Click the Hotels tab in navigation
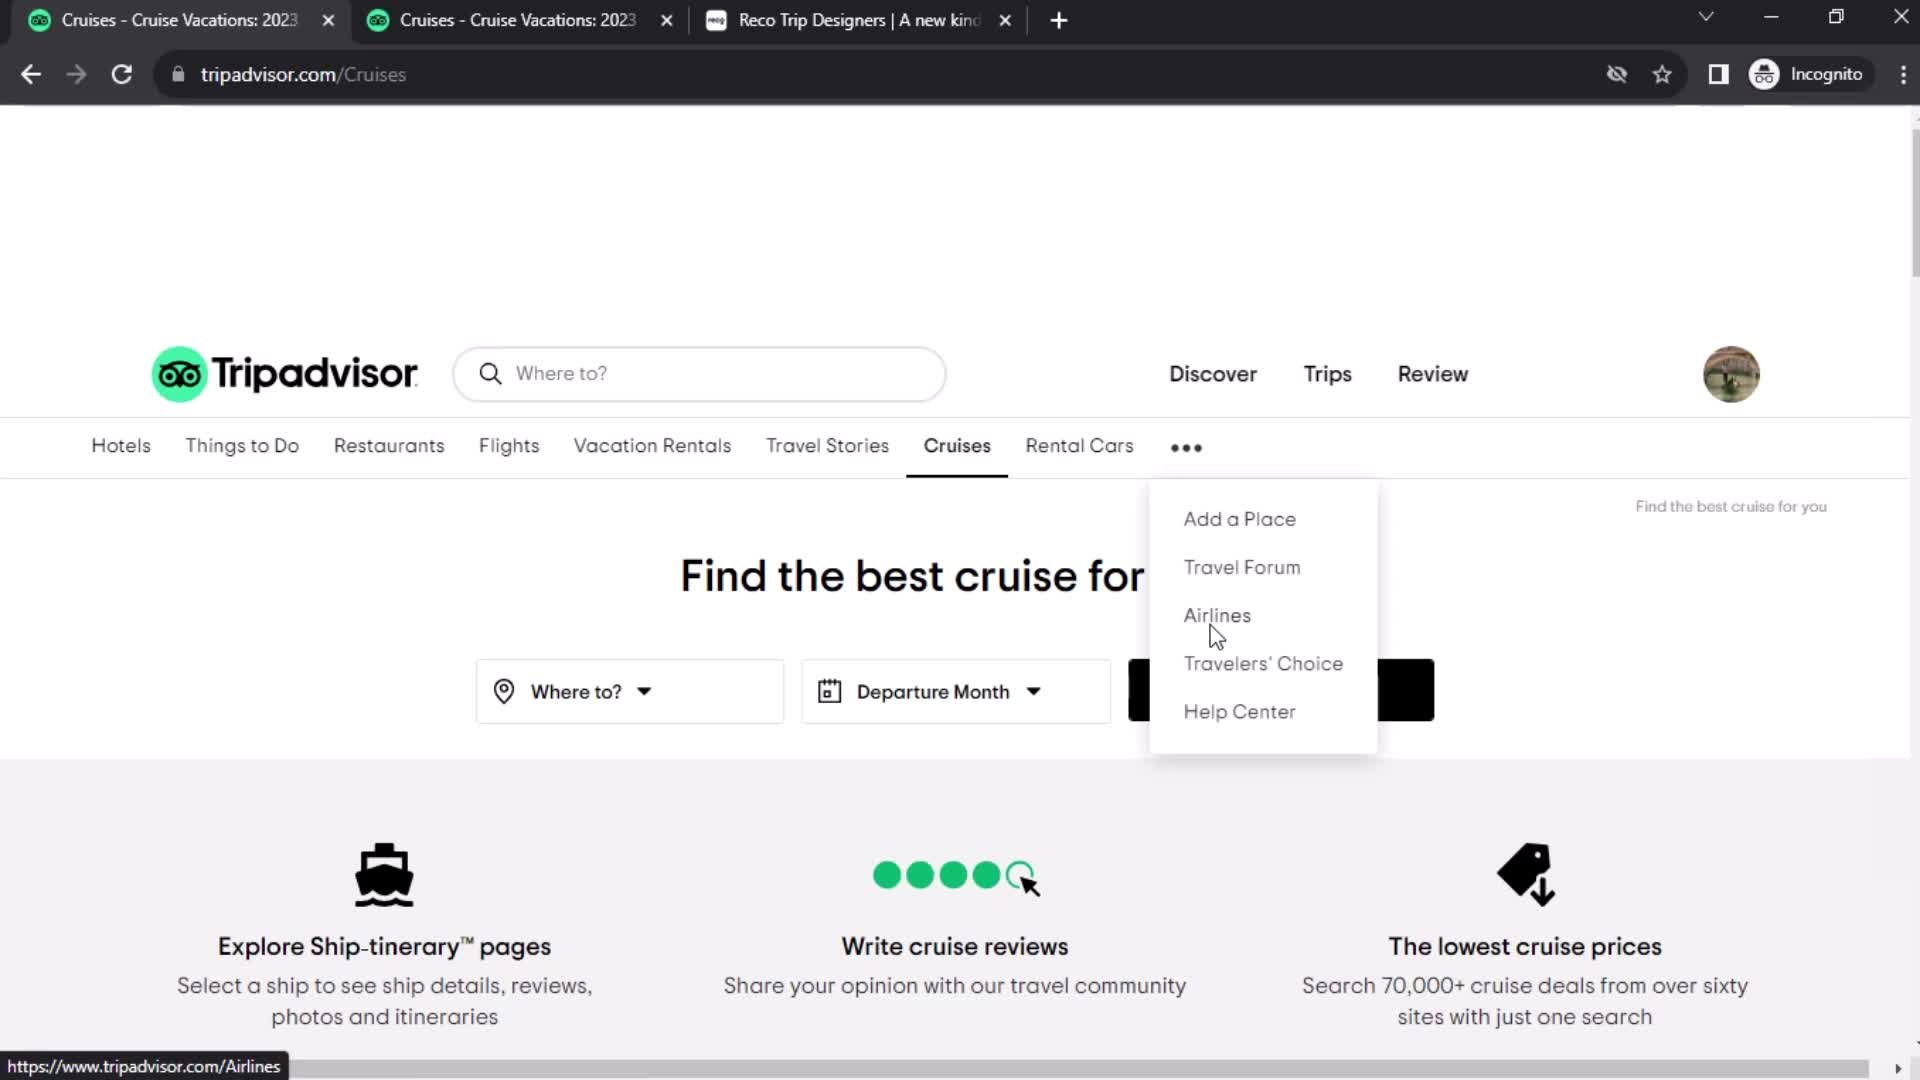Screen dimensions: 1920x1080 [120, 446]
